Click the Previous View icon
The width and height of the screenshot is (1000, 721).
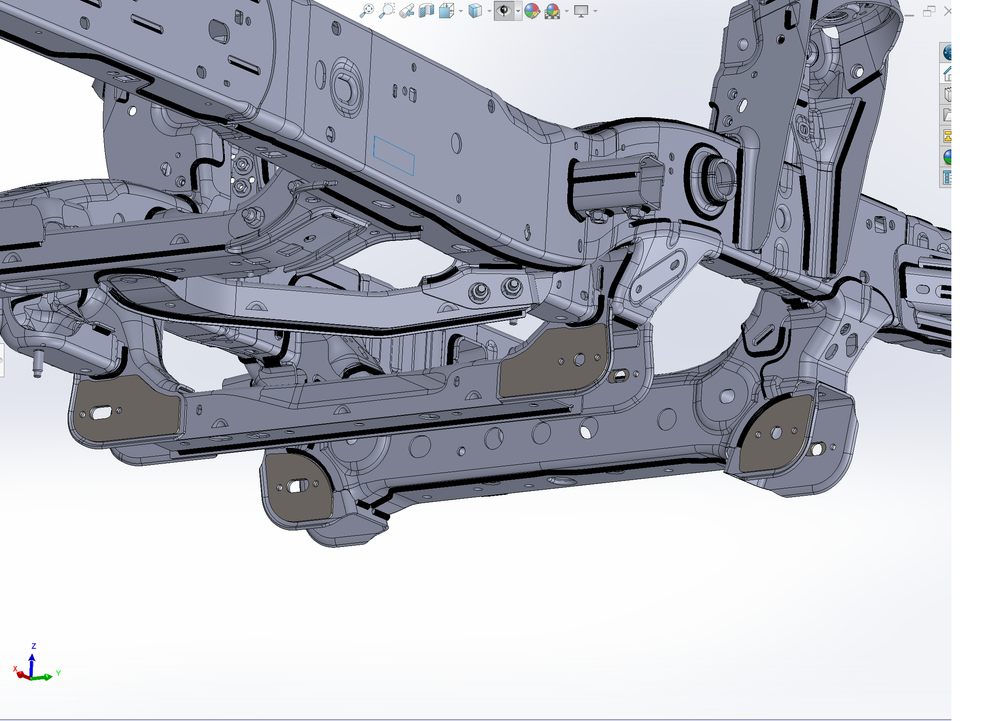pyautogui.click(x=405, y=11)
